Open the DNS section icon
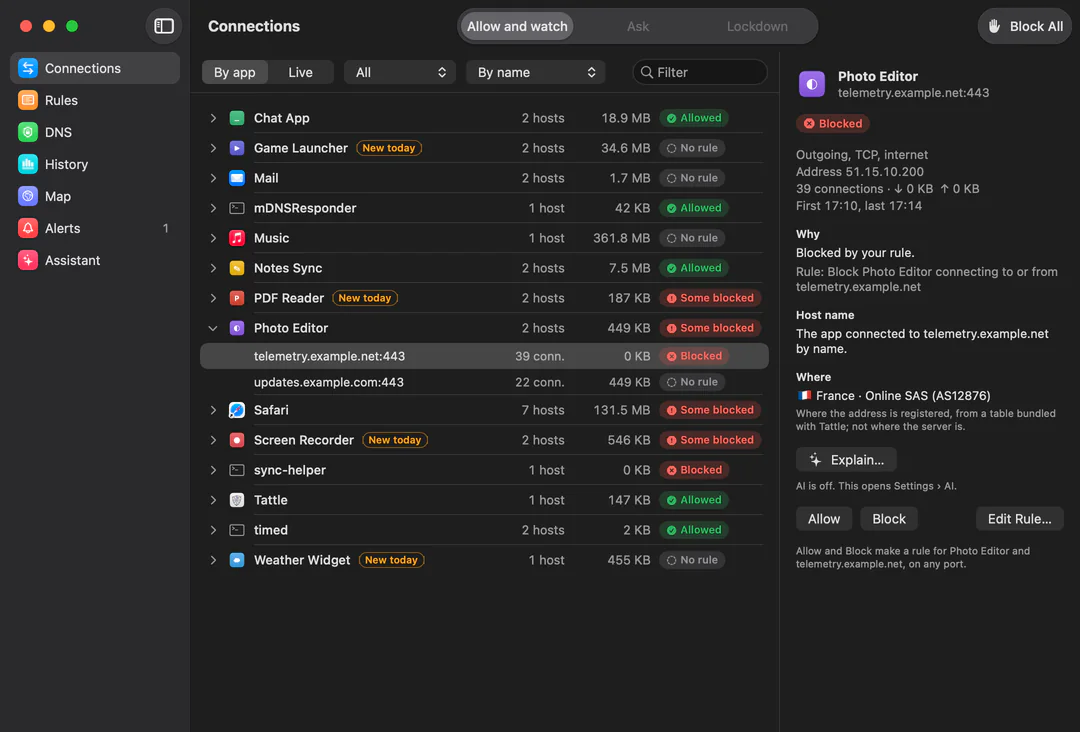The height and width of the screenshot is (732, 1080). tap(28, 132)
